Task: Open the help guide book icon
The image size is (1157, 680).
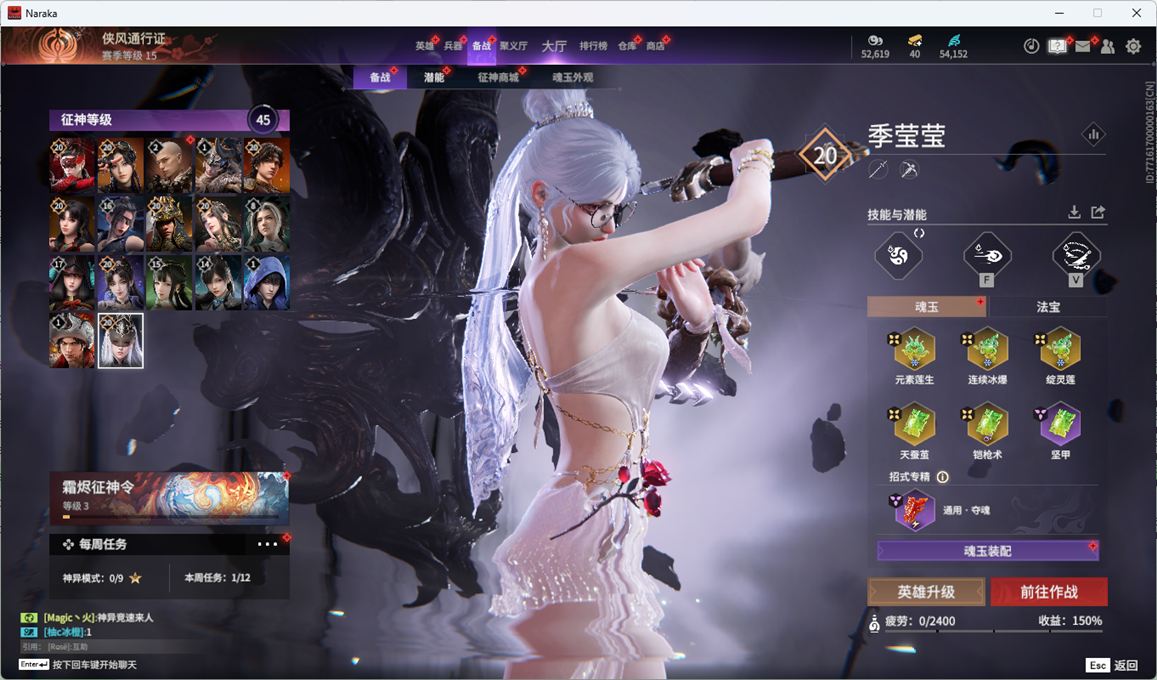Action: pyautogui.click(x=1057, y=46)
